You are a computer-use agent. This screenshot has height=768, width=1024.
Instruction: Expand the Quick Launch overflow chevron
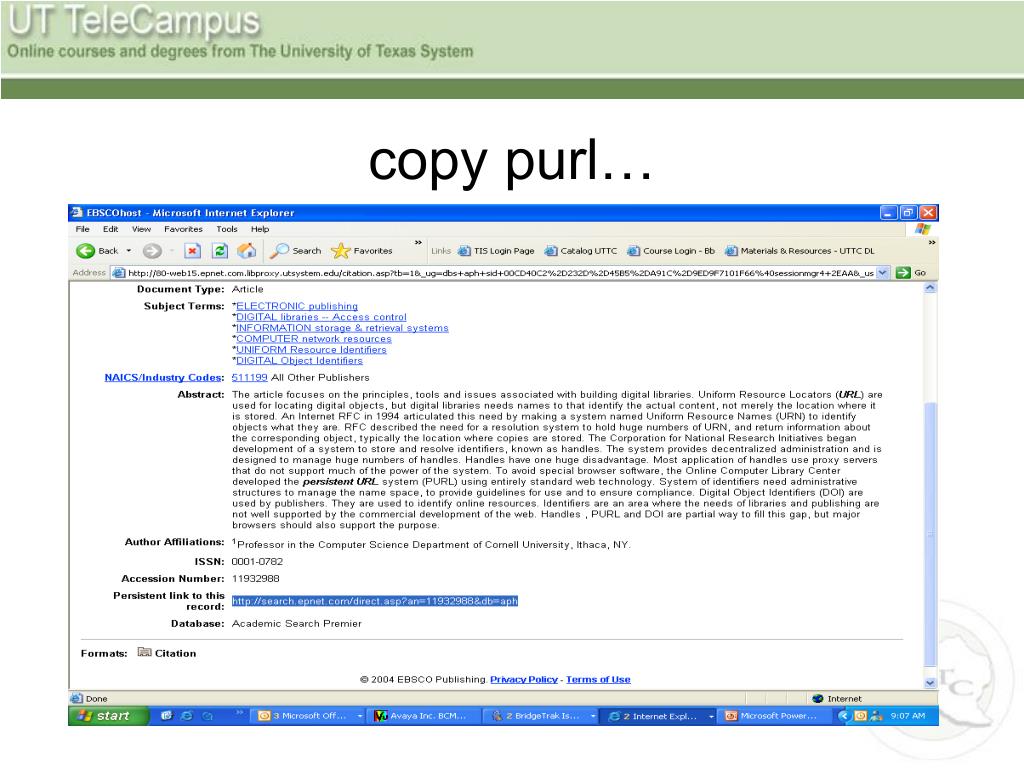tap(239, 712)
